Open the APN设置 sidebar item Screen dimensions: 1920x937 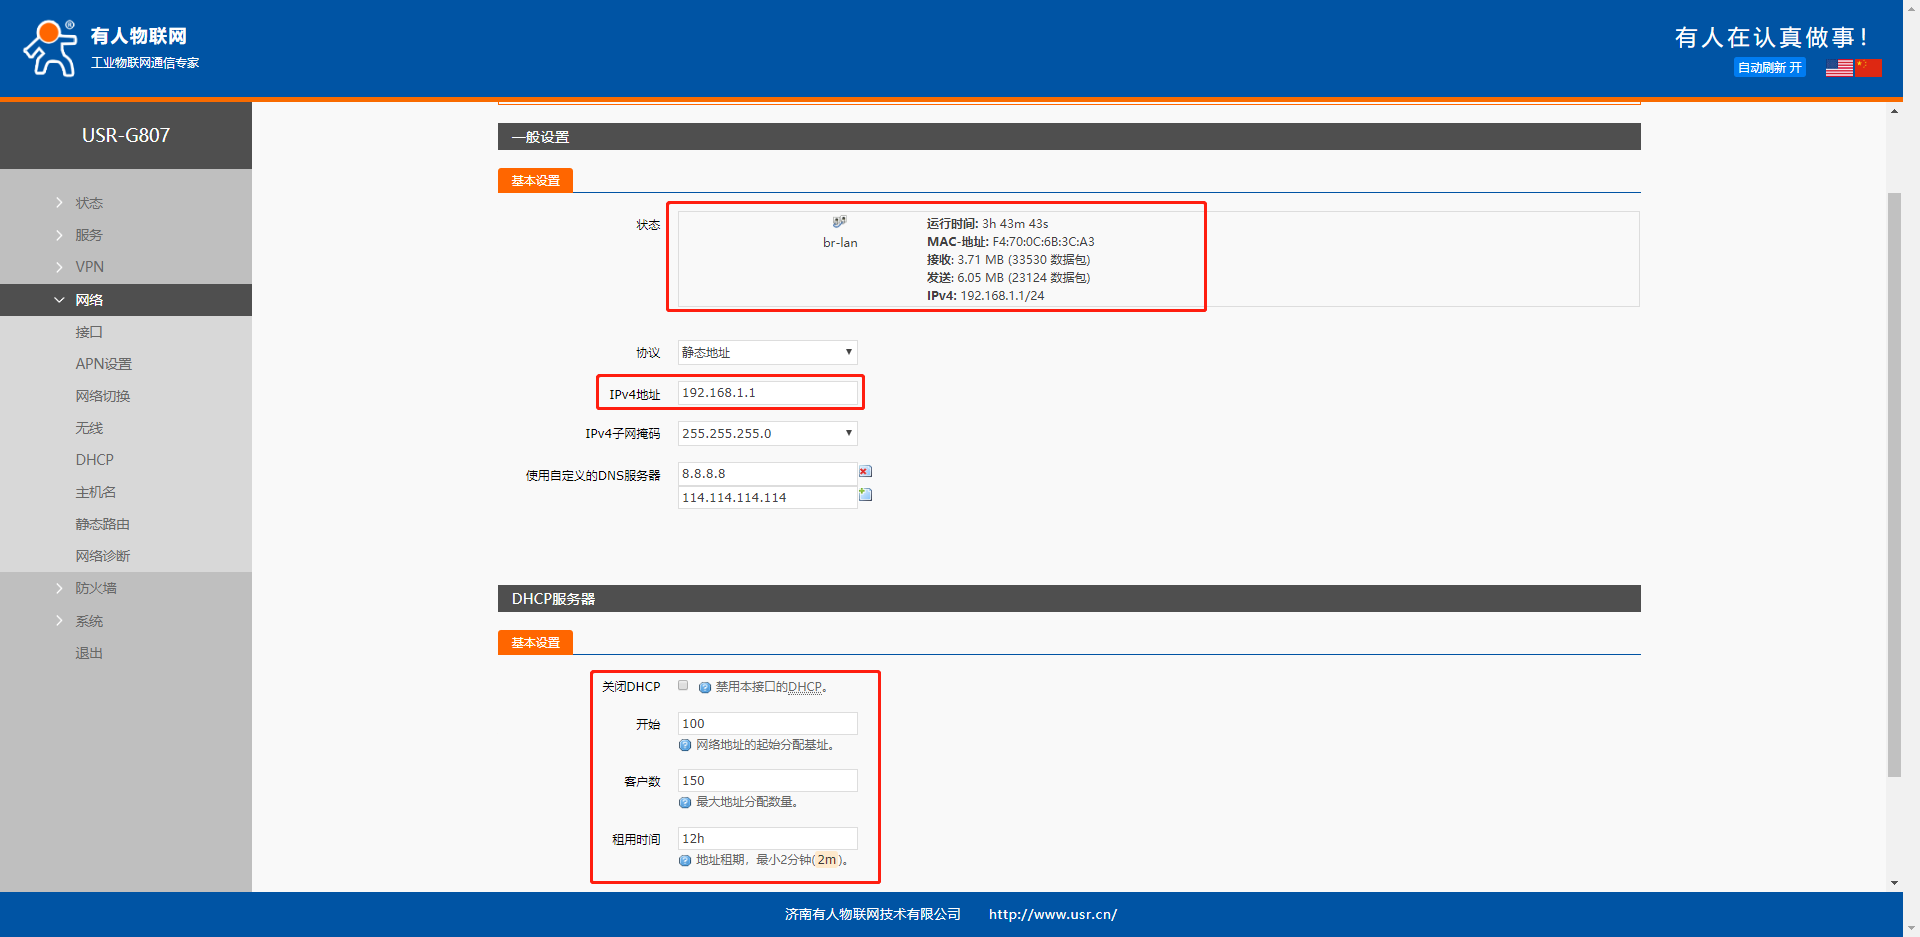[x=103, y=364]
